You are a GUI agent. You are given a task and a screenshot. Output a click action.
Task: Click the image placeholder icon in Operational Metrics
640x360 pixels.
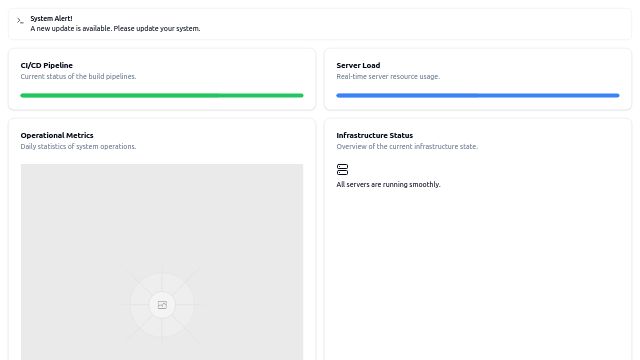(162, 305)
